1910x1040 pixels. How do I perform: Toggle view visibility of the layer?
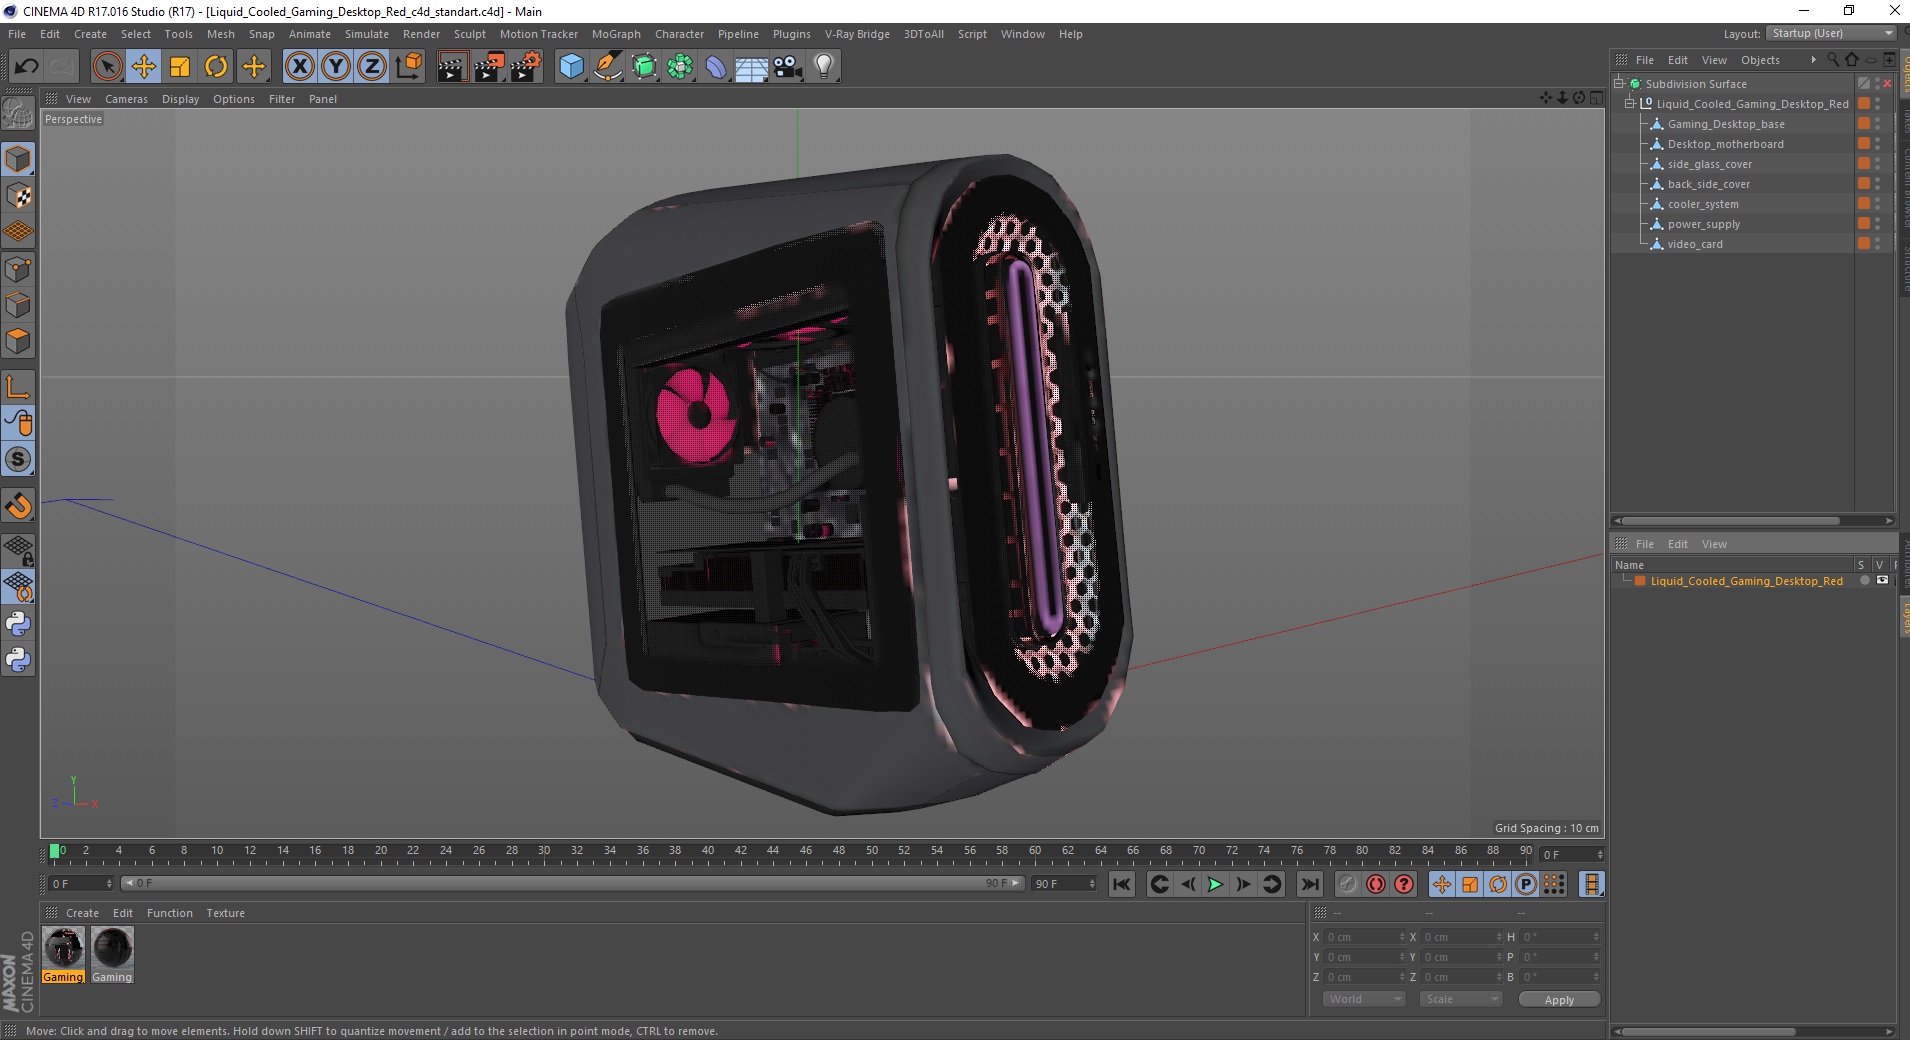pyautogui.click(x=1882, y=581)
